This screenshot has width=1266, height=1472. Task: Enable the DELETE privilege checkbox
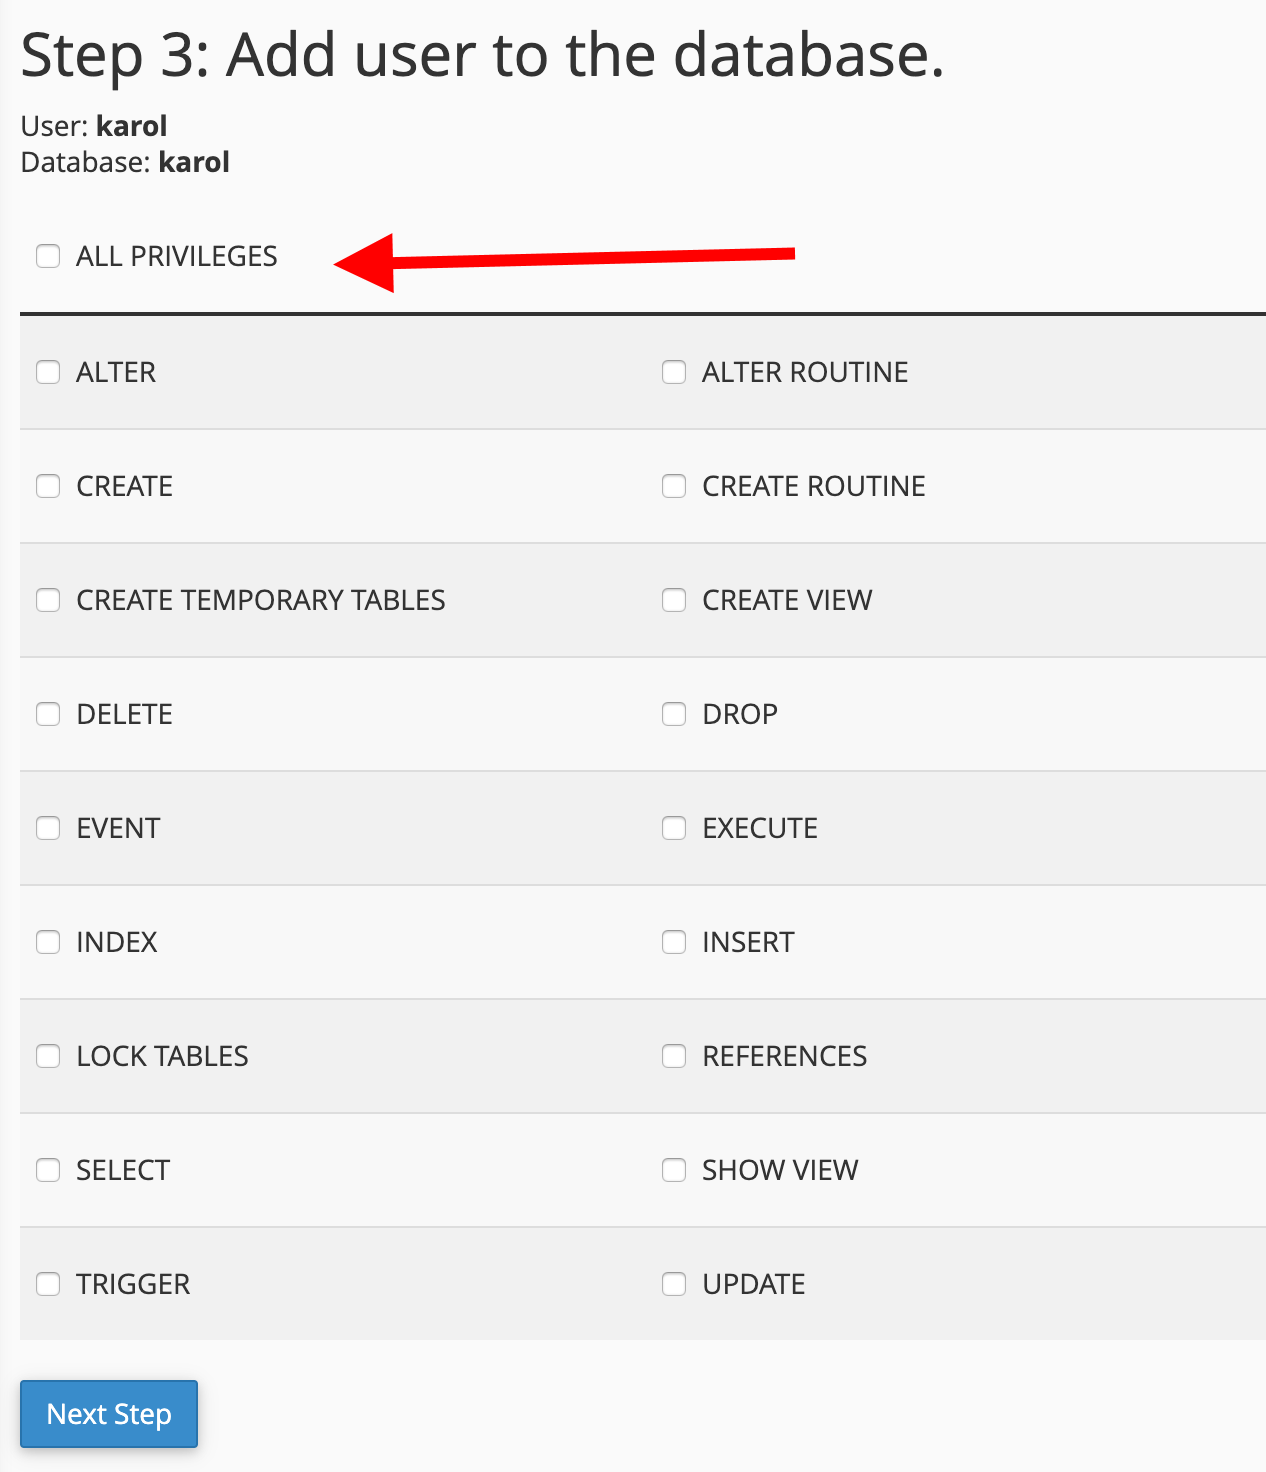coord(48,714)
